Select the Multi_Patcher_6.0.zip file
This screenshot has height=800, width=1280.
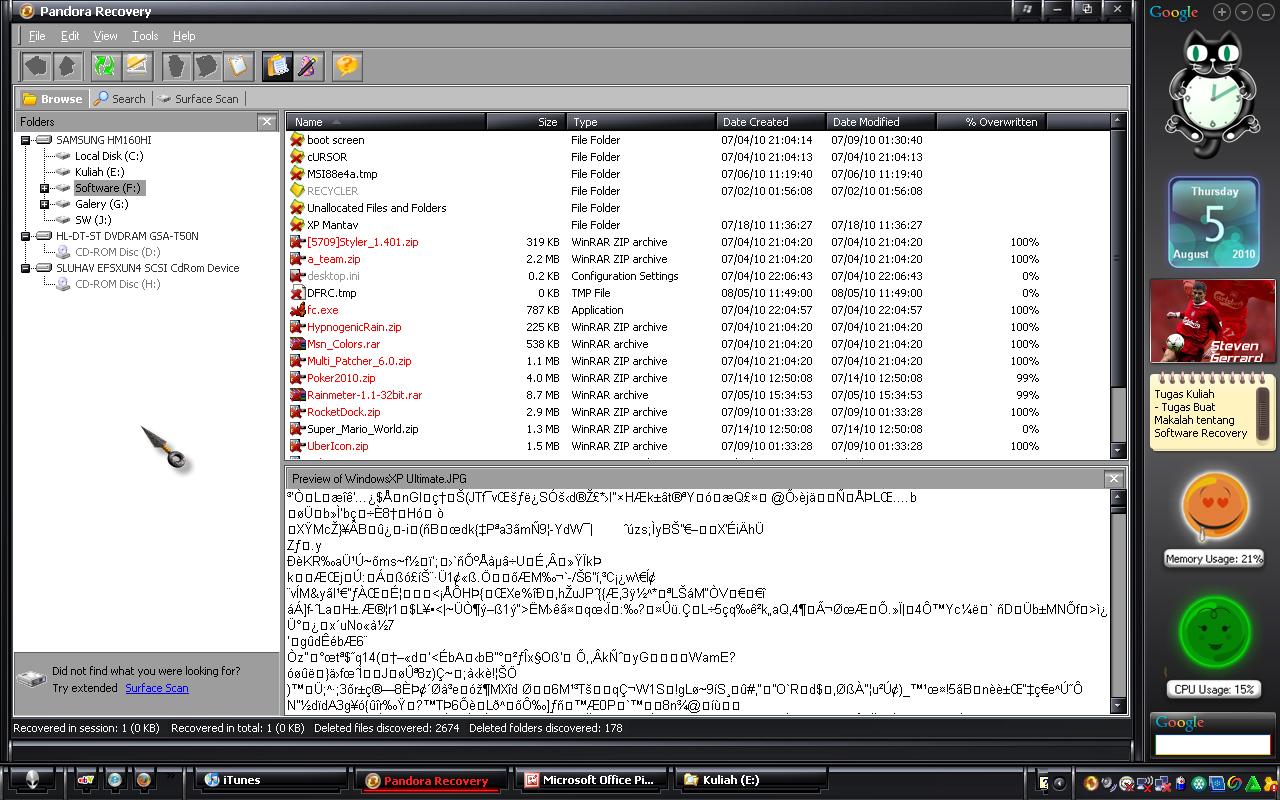359,361
